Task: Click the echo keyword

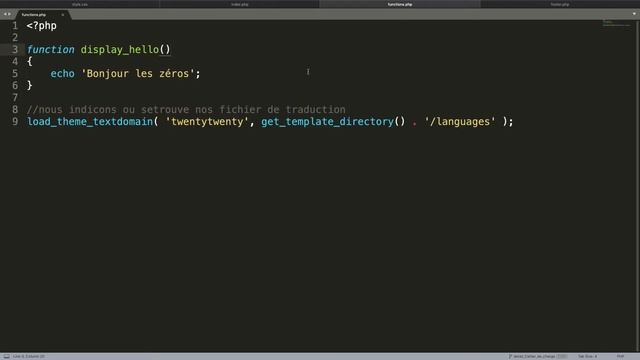Action: (x=62, y=74)
